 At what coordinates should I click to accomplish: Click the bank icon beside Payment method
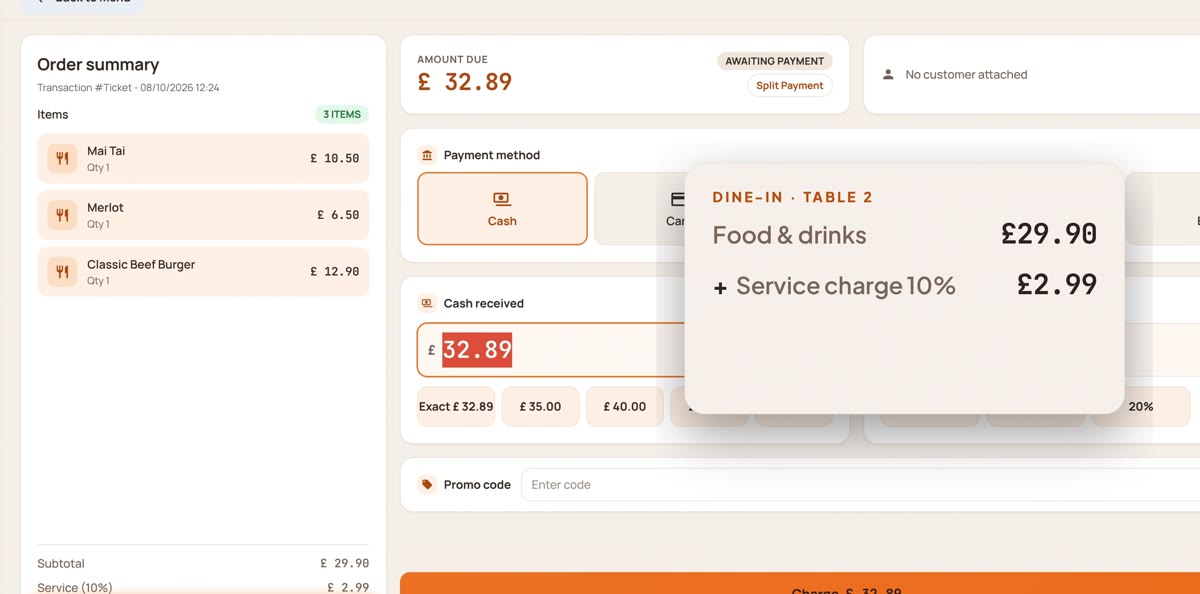[428, 155]
